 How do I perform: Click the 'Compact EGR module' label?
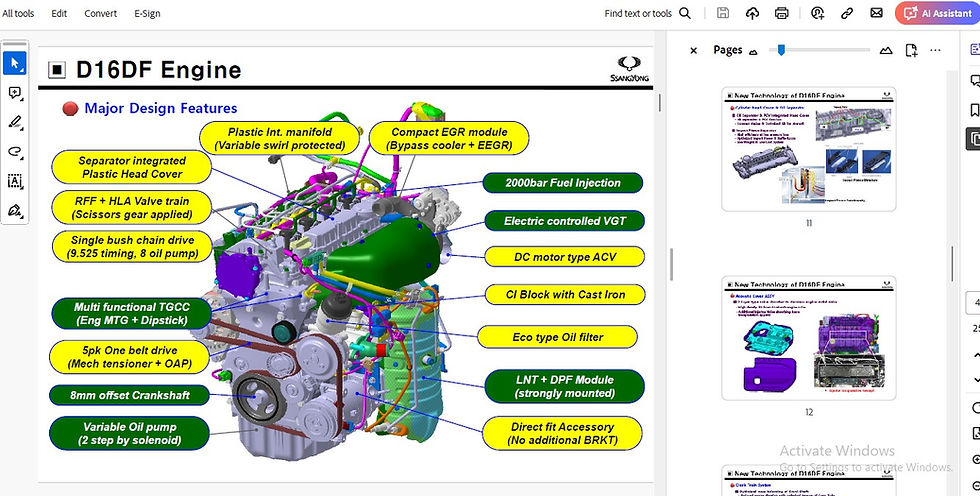tap(449, 139)
